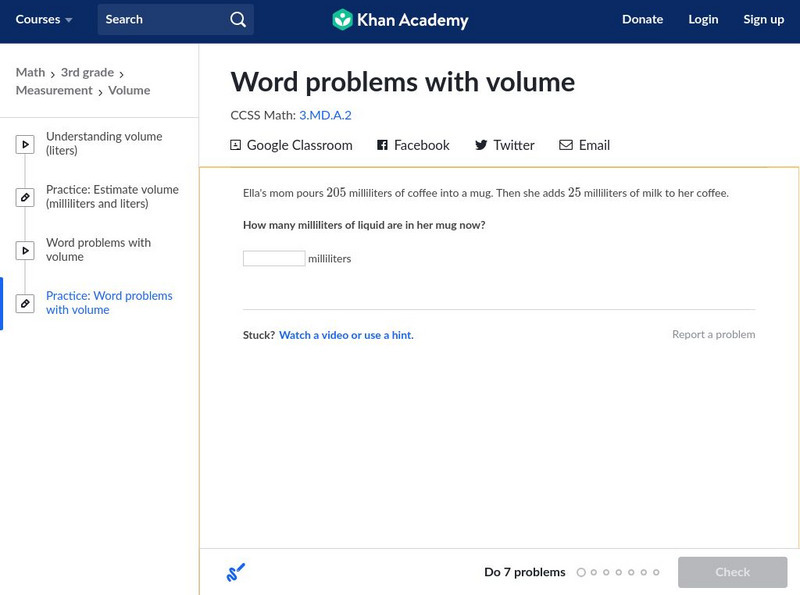Screen dimensions: 800x595
Task: Click the grayed Check button
Action: click(733, 572)
